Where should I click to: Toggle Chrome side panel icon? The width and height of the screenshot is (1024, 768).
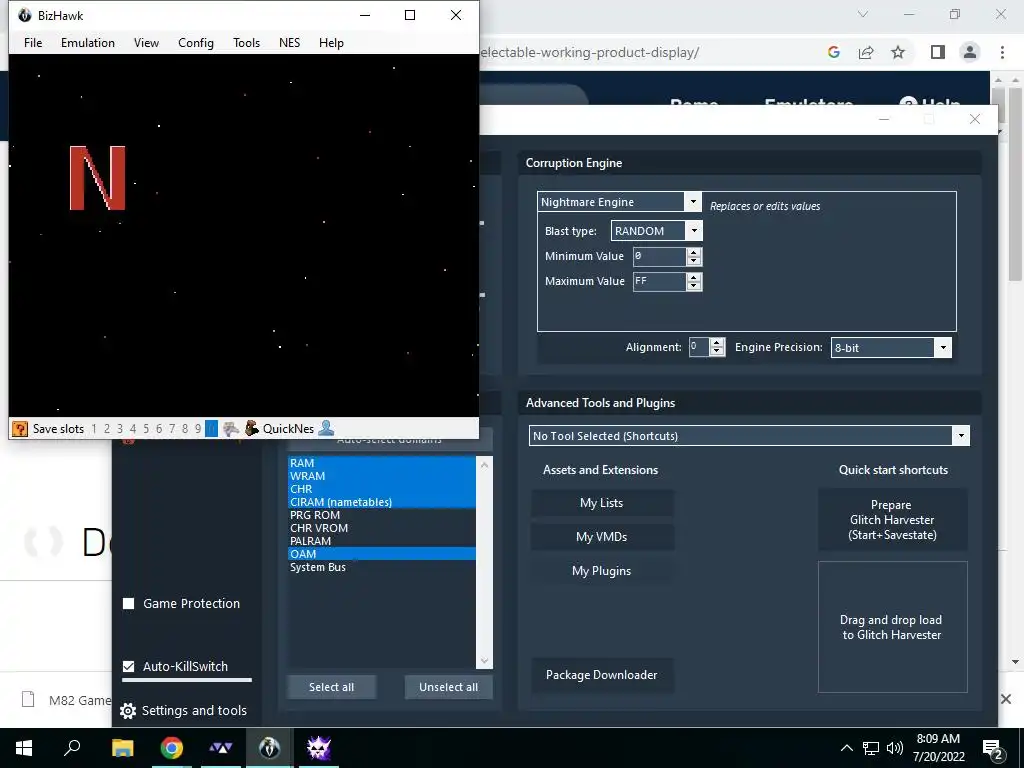click(938, 52)
